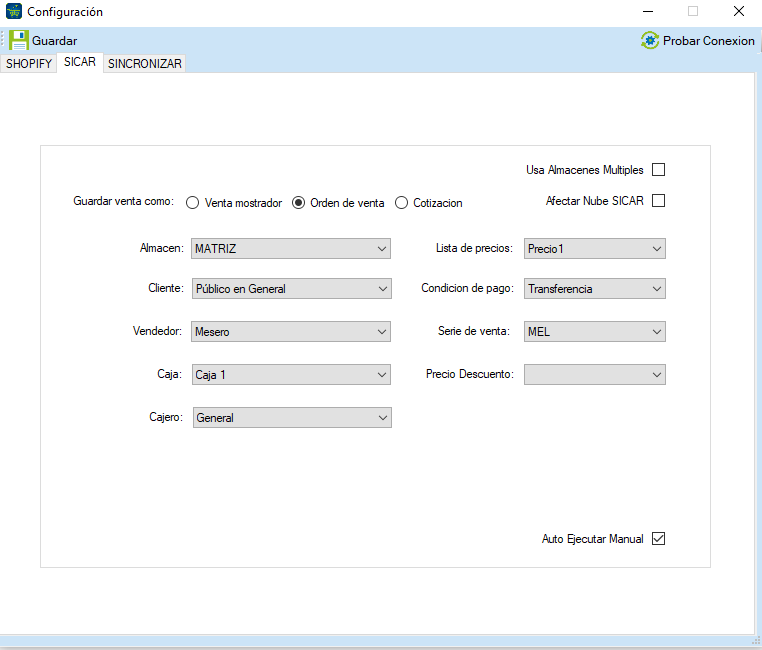Viewport: 762px width, 650px height.
Task: Open the empty Precio Descuento dropdown
Action: click(595, 375)
